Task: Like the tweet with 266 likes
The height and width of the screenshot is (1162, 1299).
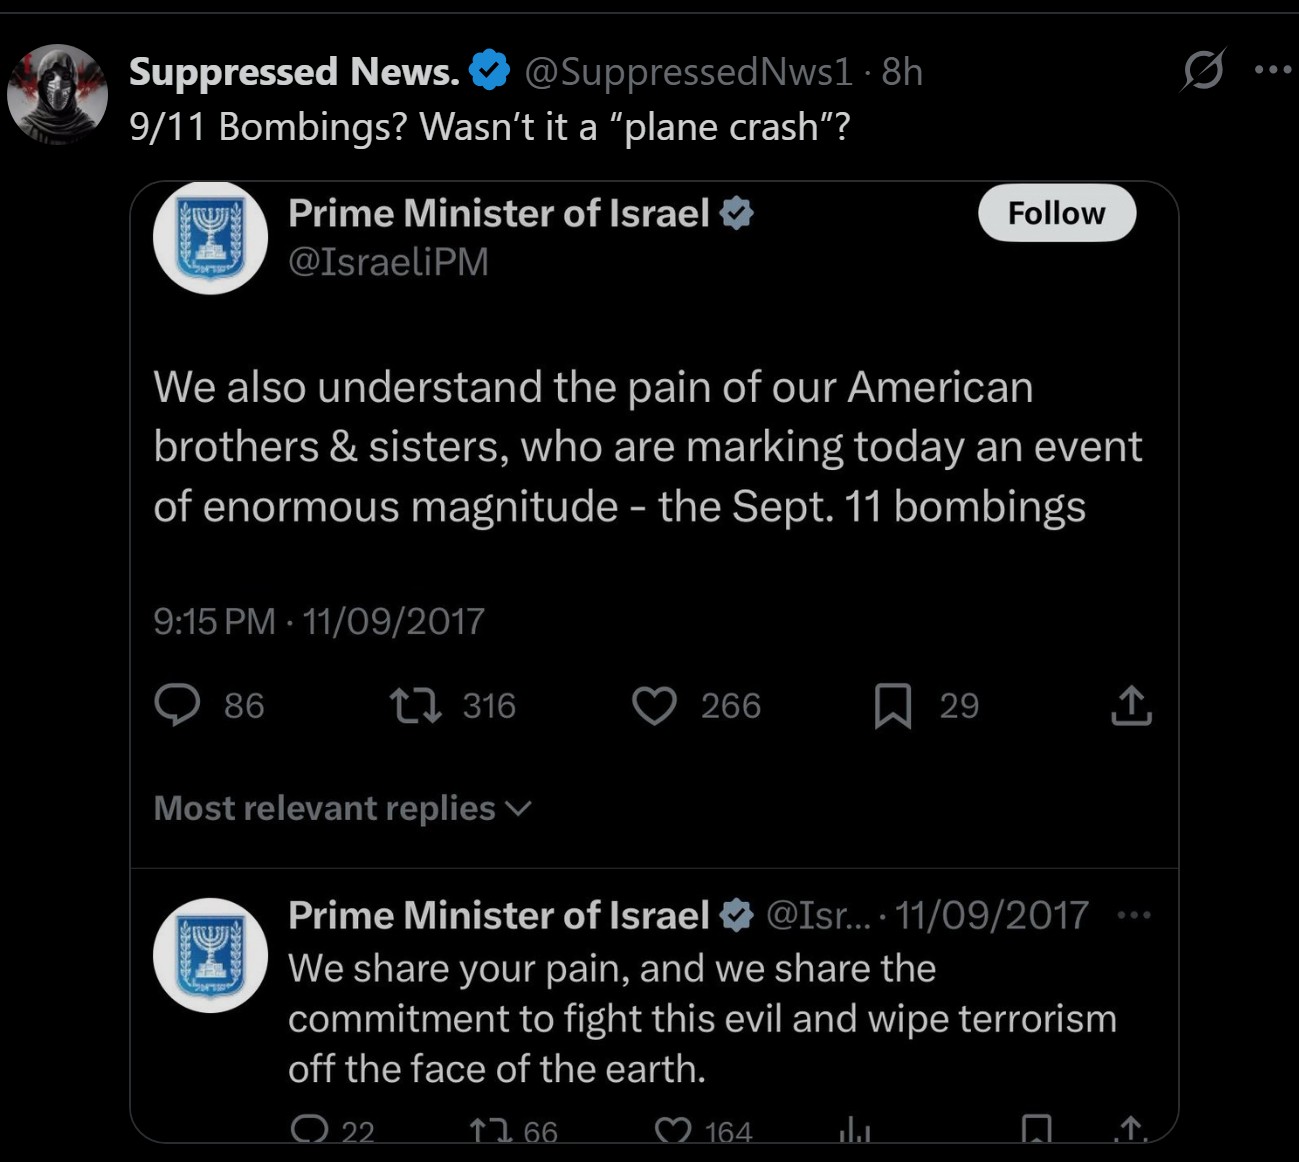Action: [655, 705]
